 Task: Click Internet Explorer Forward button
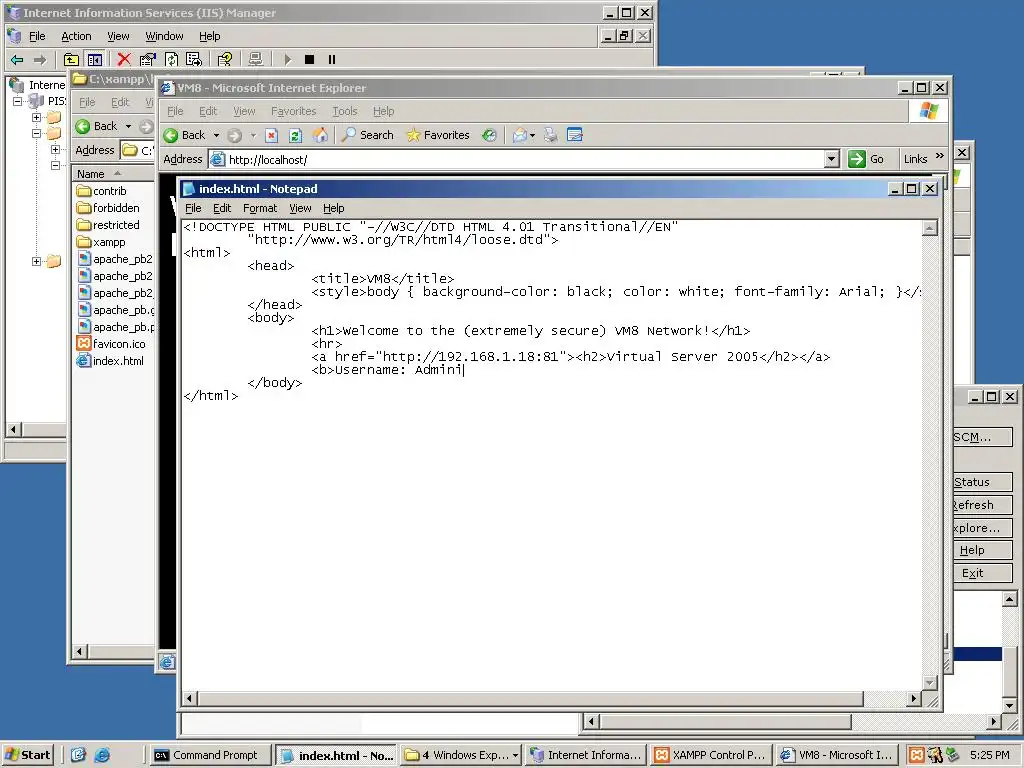click(234, 135)
